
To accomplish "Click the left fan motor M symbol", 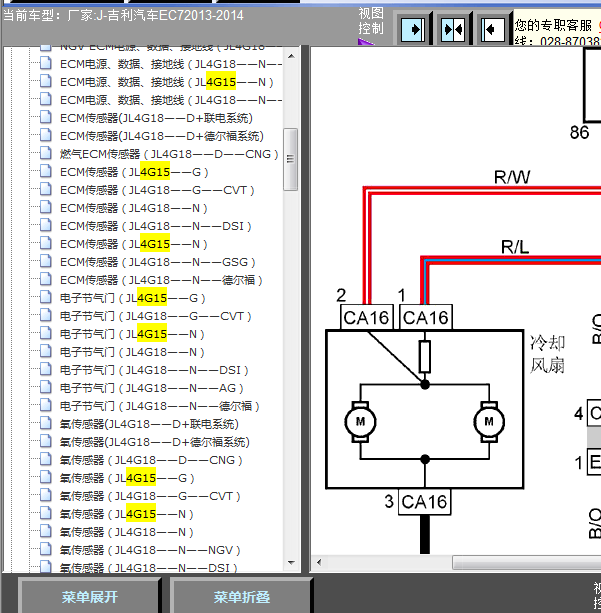I will click(x=360, y=422).
